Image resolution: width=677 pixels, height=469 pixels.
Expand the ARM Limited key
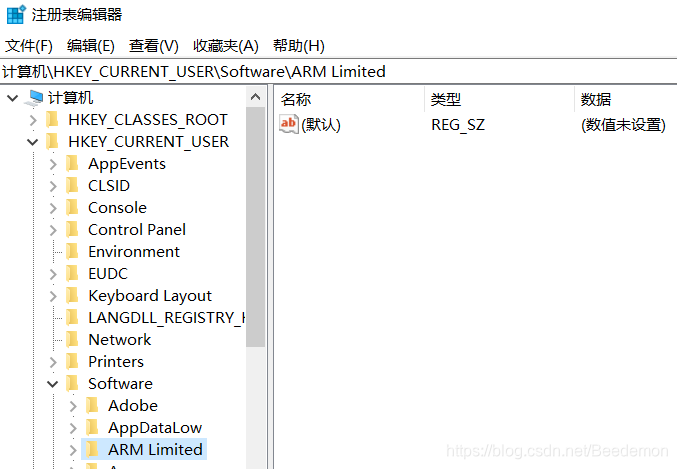click(x=73, y=450)
